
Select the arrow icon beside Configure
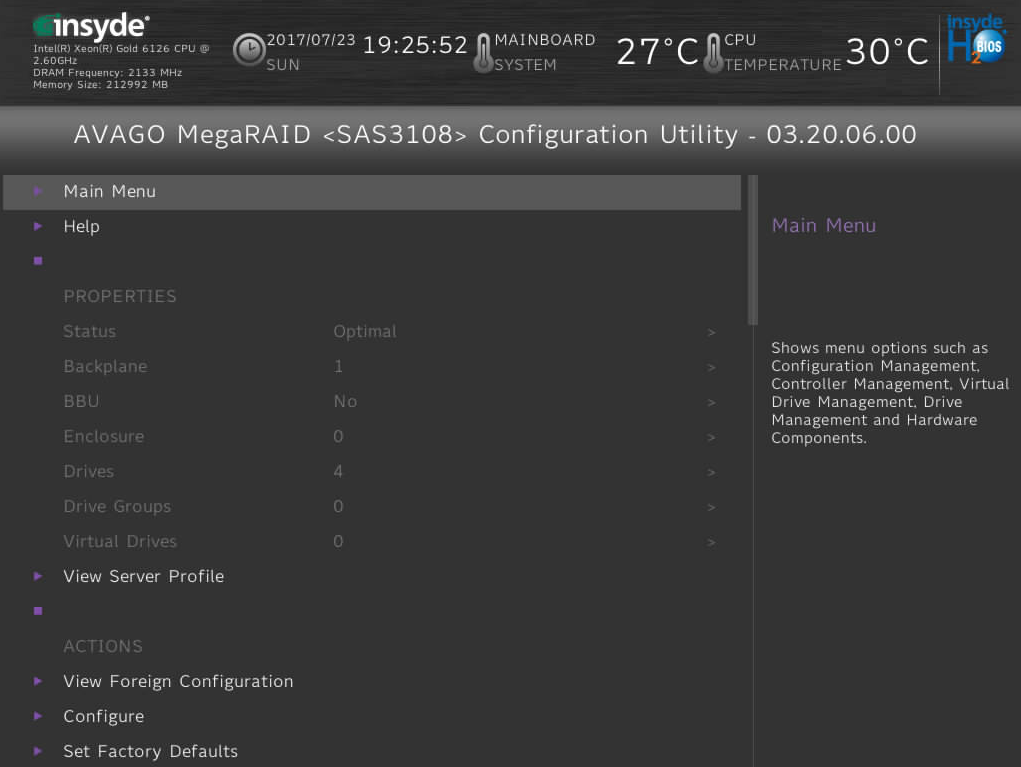pyautogui.click(x=38, y=716)
